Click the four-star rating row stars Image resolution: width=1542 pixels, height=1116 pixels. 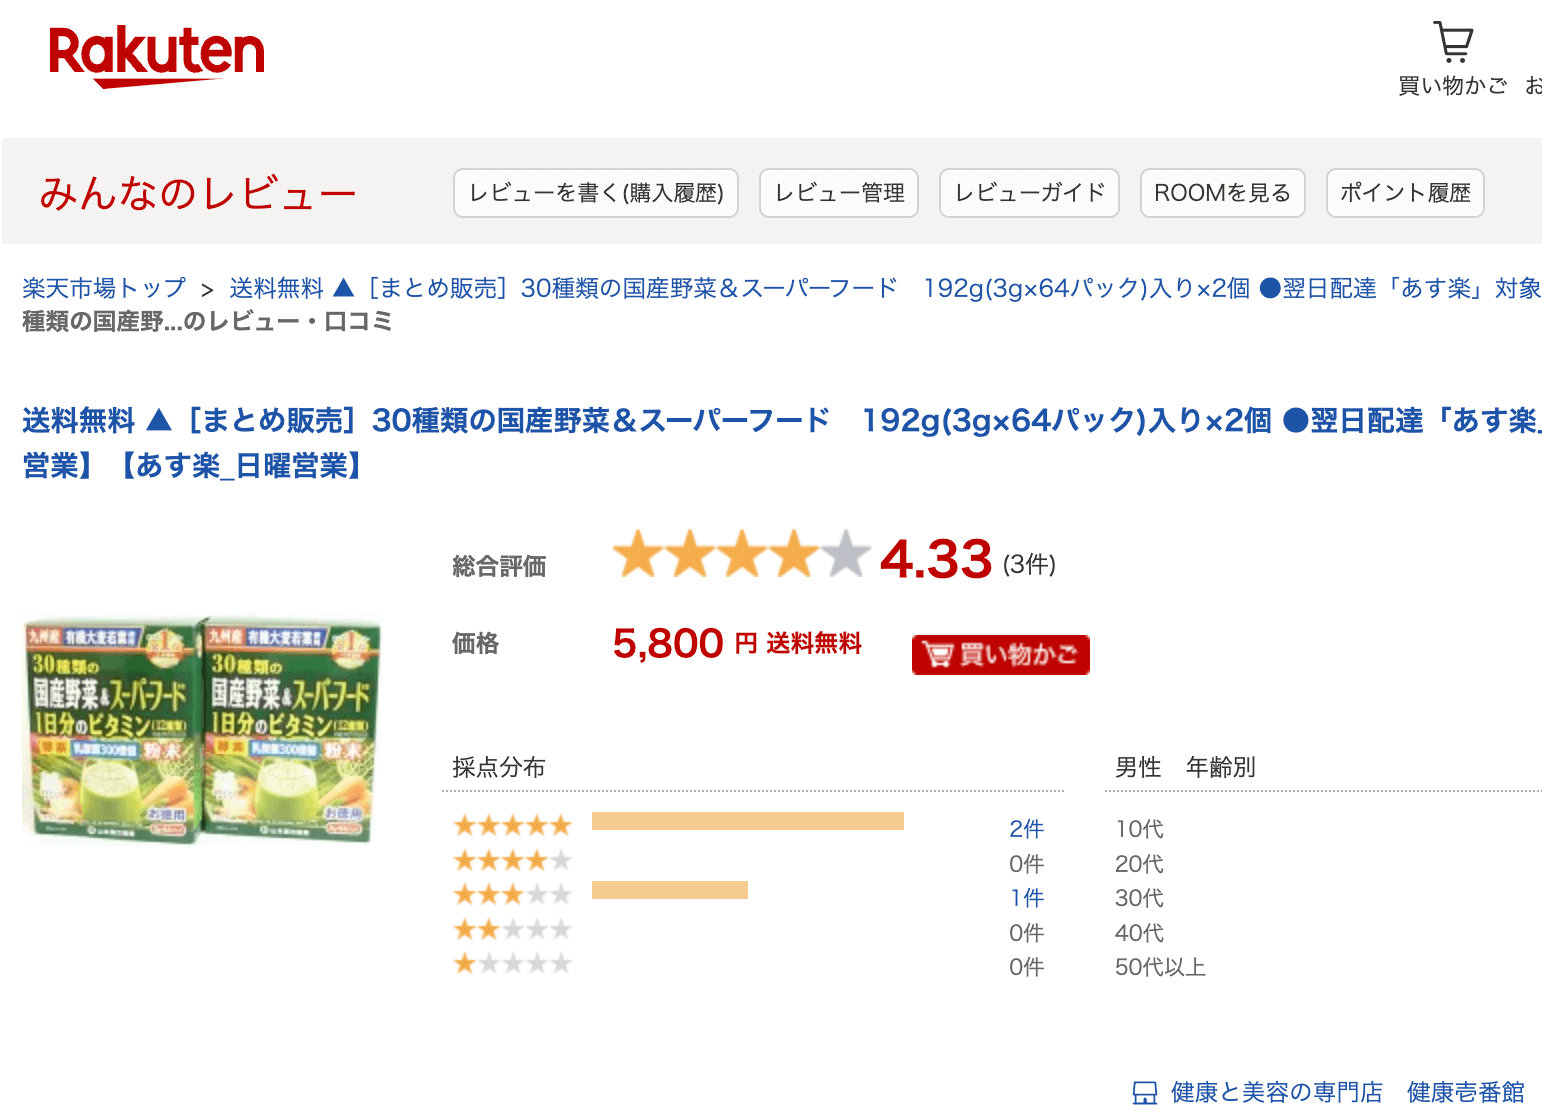512,861
